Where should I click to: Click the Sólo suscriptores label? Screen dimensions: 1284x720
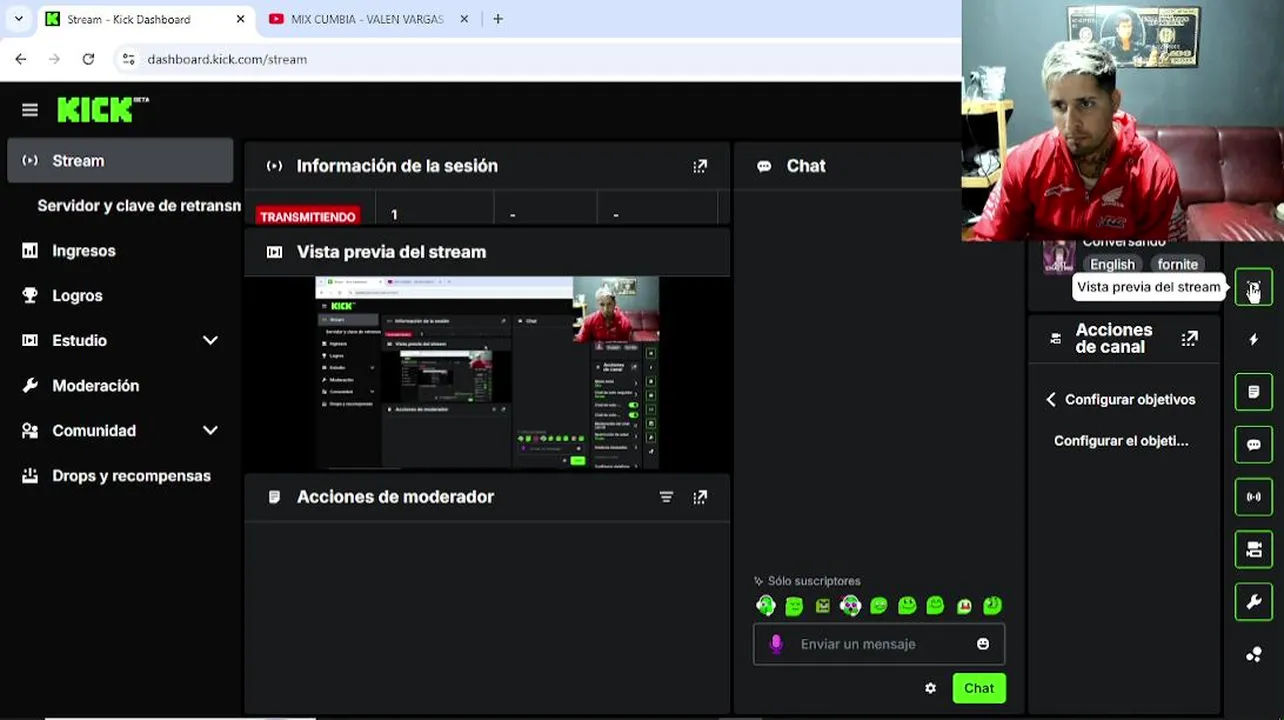pos(814,581)
